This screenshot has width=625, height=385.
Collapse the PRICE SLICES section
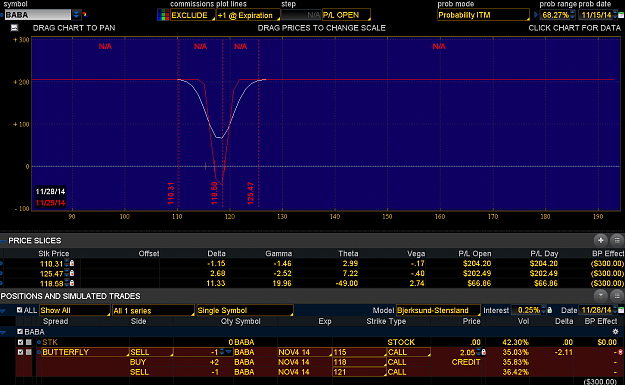click(3, 241)
